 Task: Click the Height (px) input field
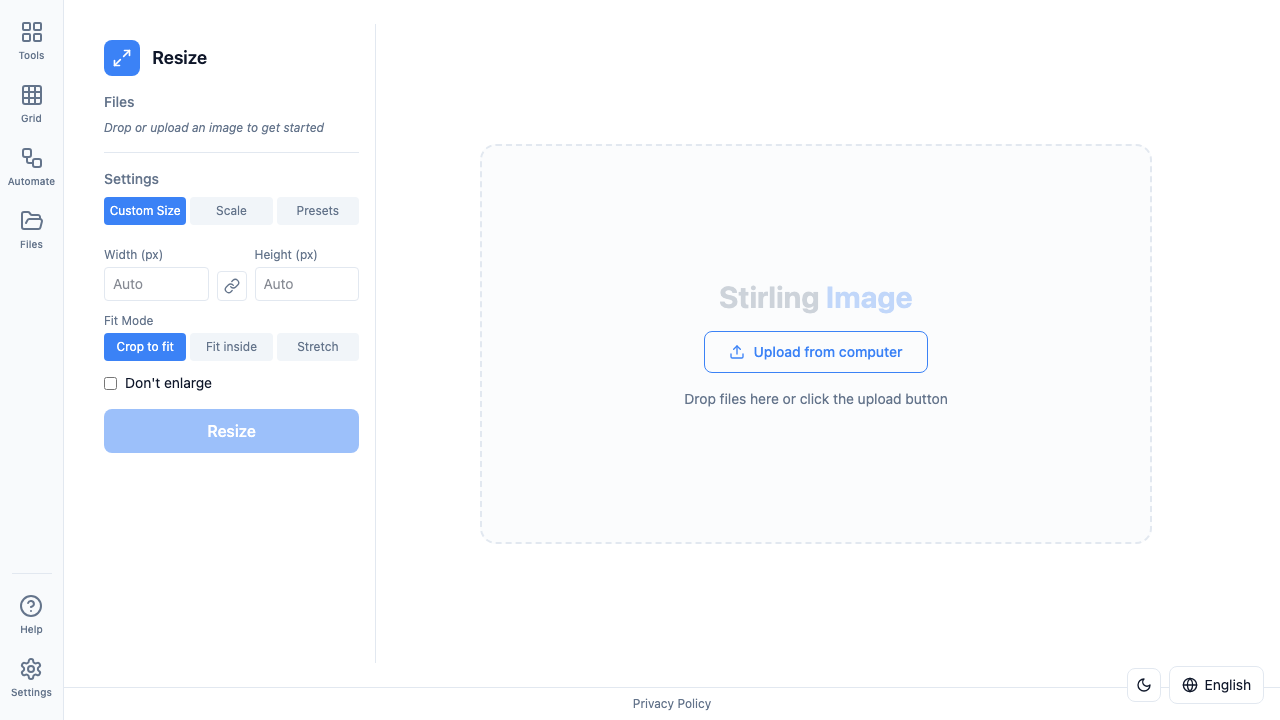pyautogui.click(x=307, y=284)
